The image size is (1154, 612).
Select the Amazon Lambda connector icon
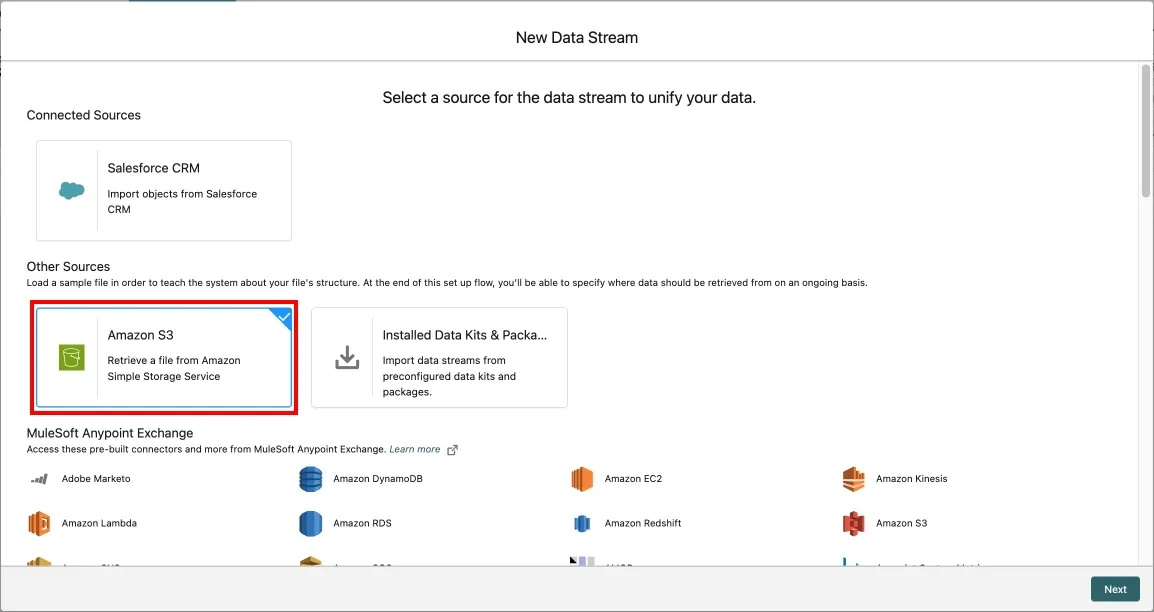39,523
